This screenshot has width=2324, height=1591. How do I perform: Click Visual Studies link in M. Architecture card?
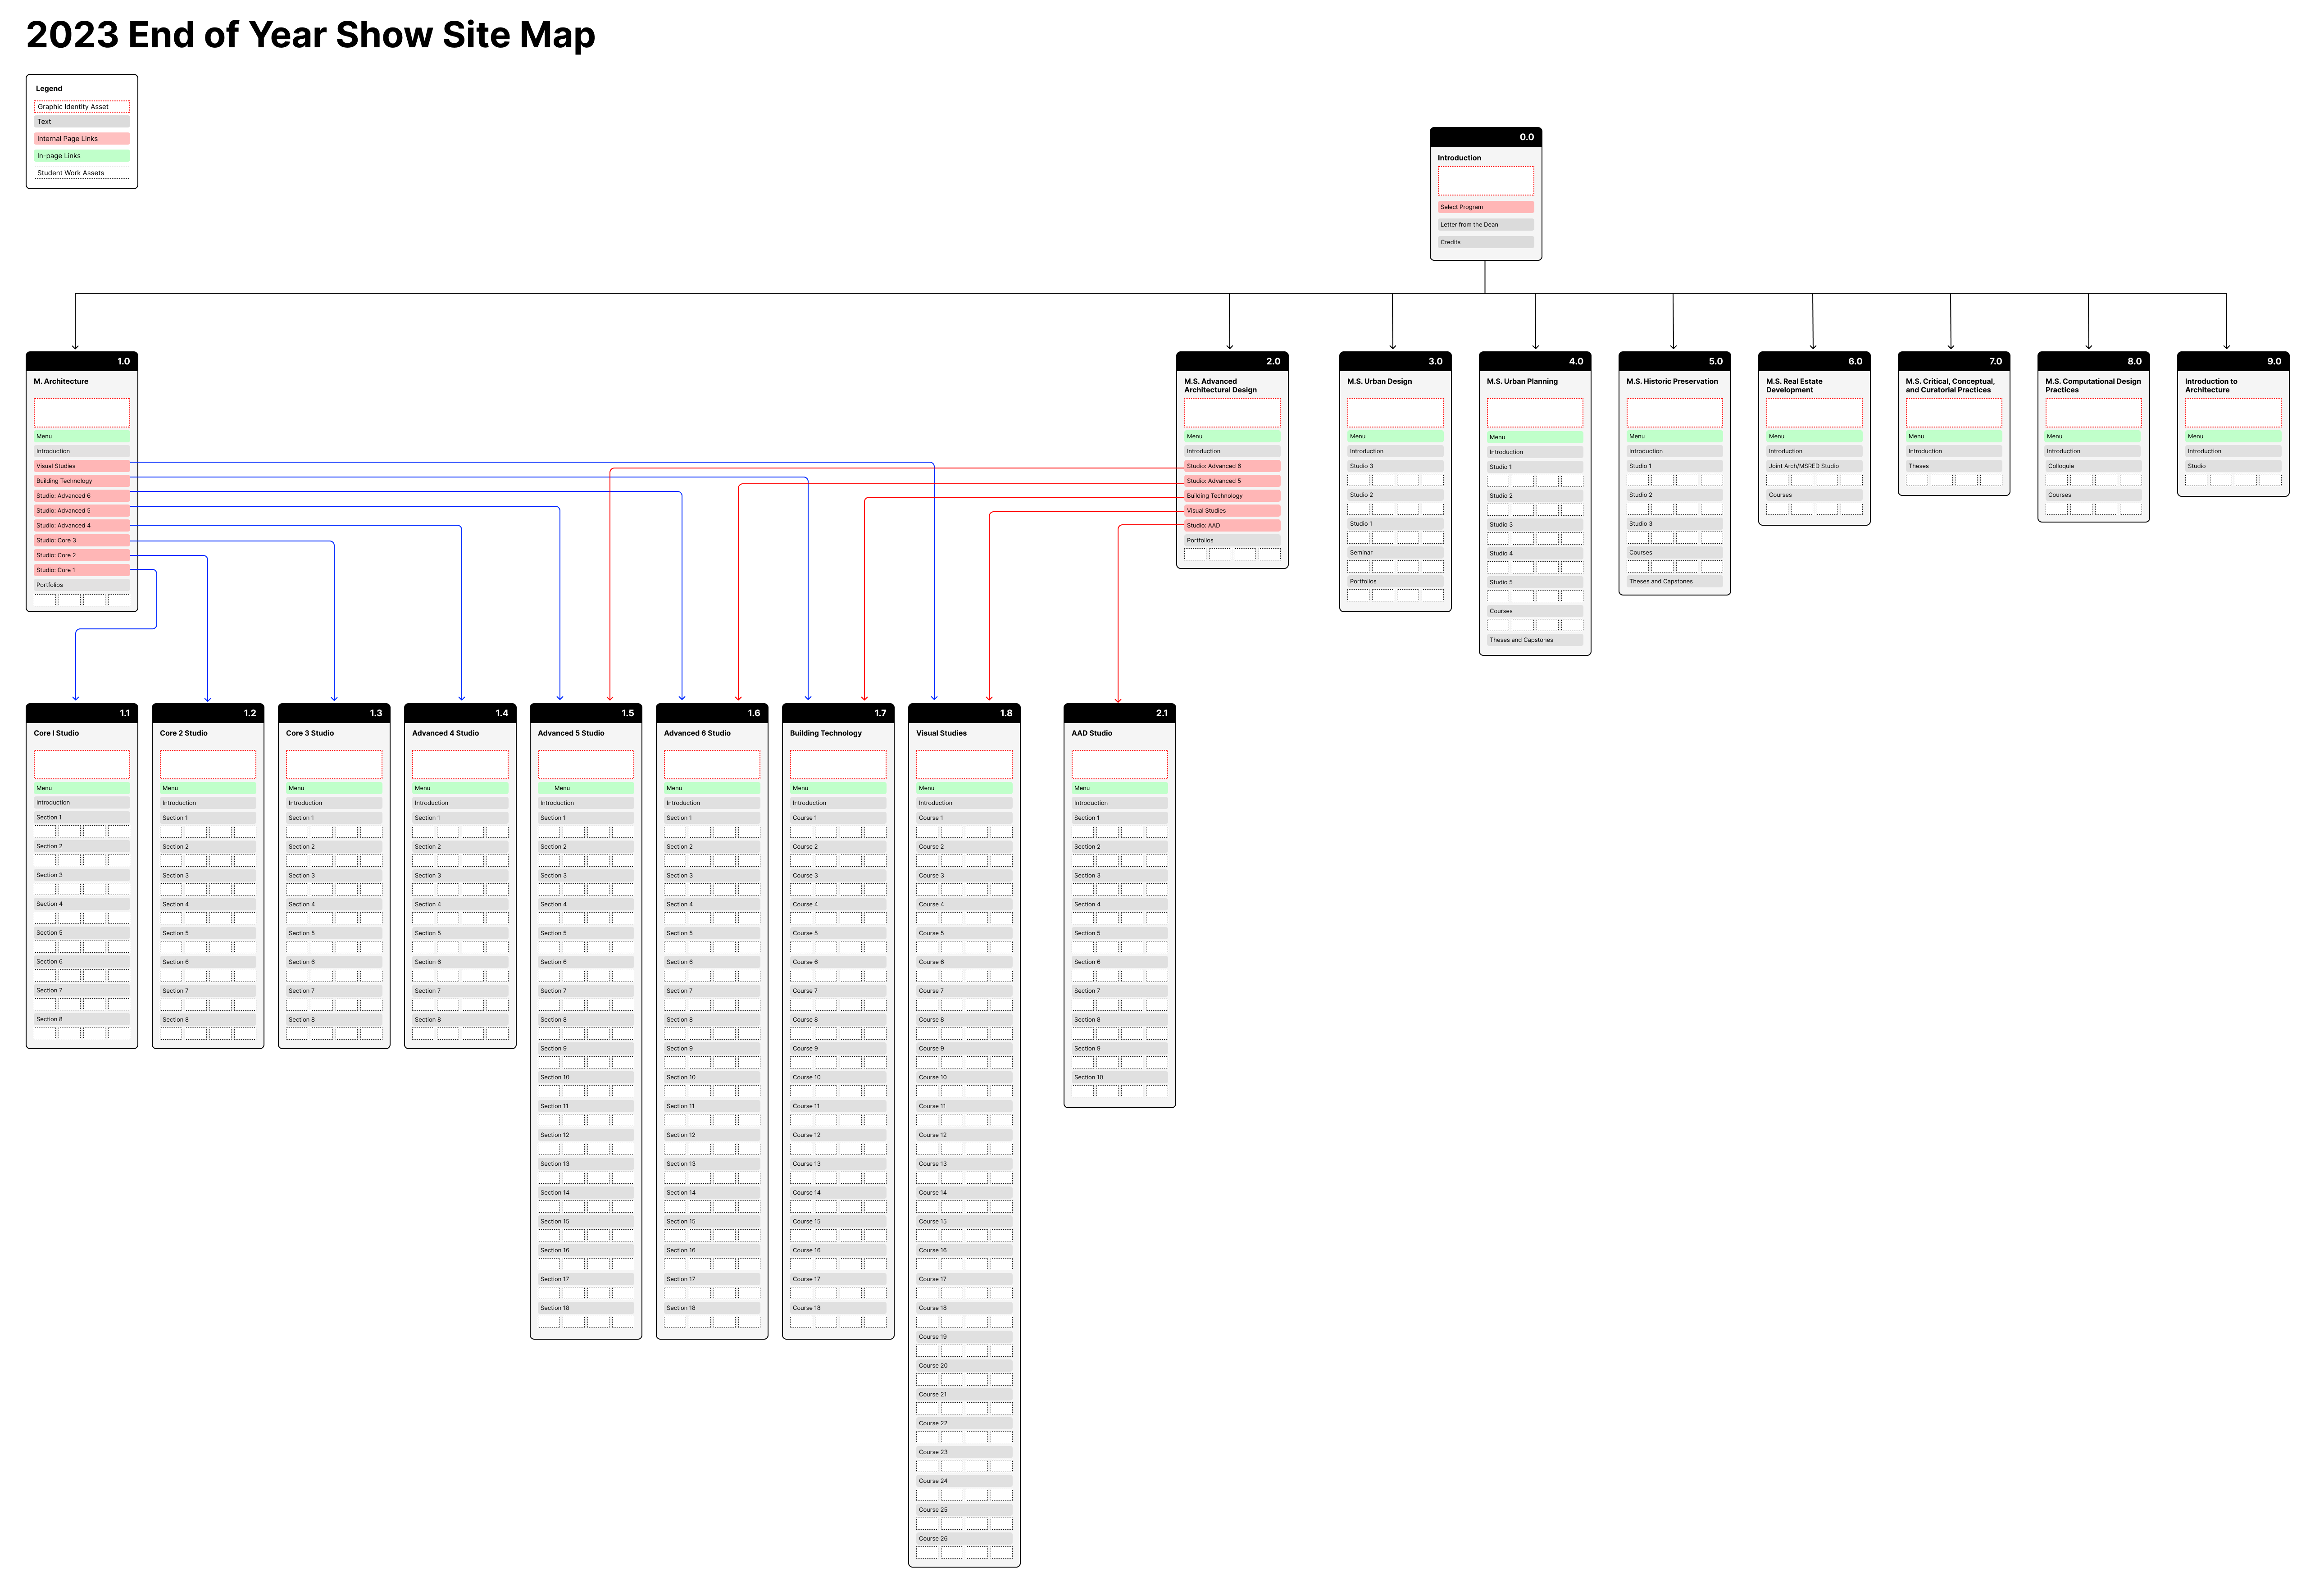[81, 466]
